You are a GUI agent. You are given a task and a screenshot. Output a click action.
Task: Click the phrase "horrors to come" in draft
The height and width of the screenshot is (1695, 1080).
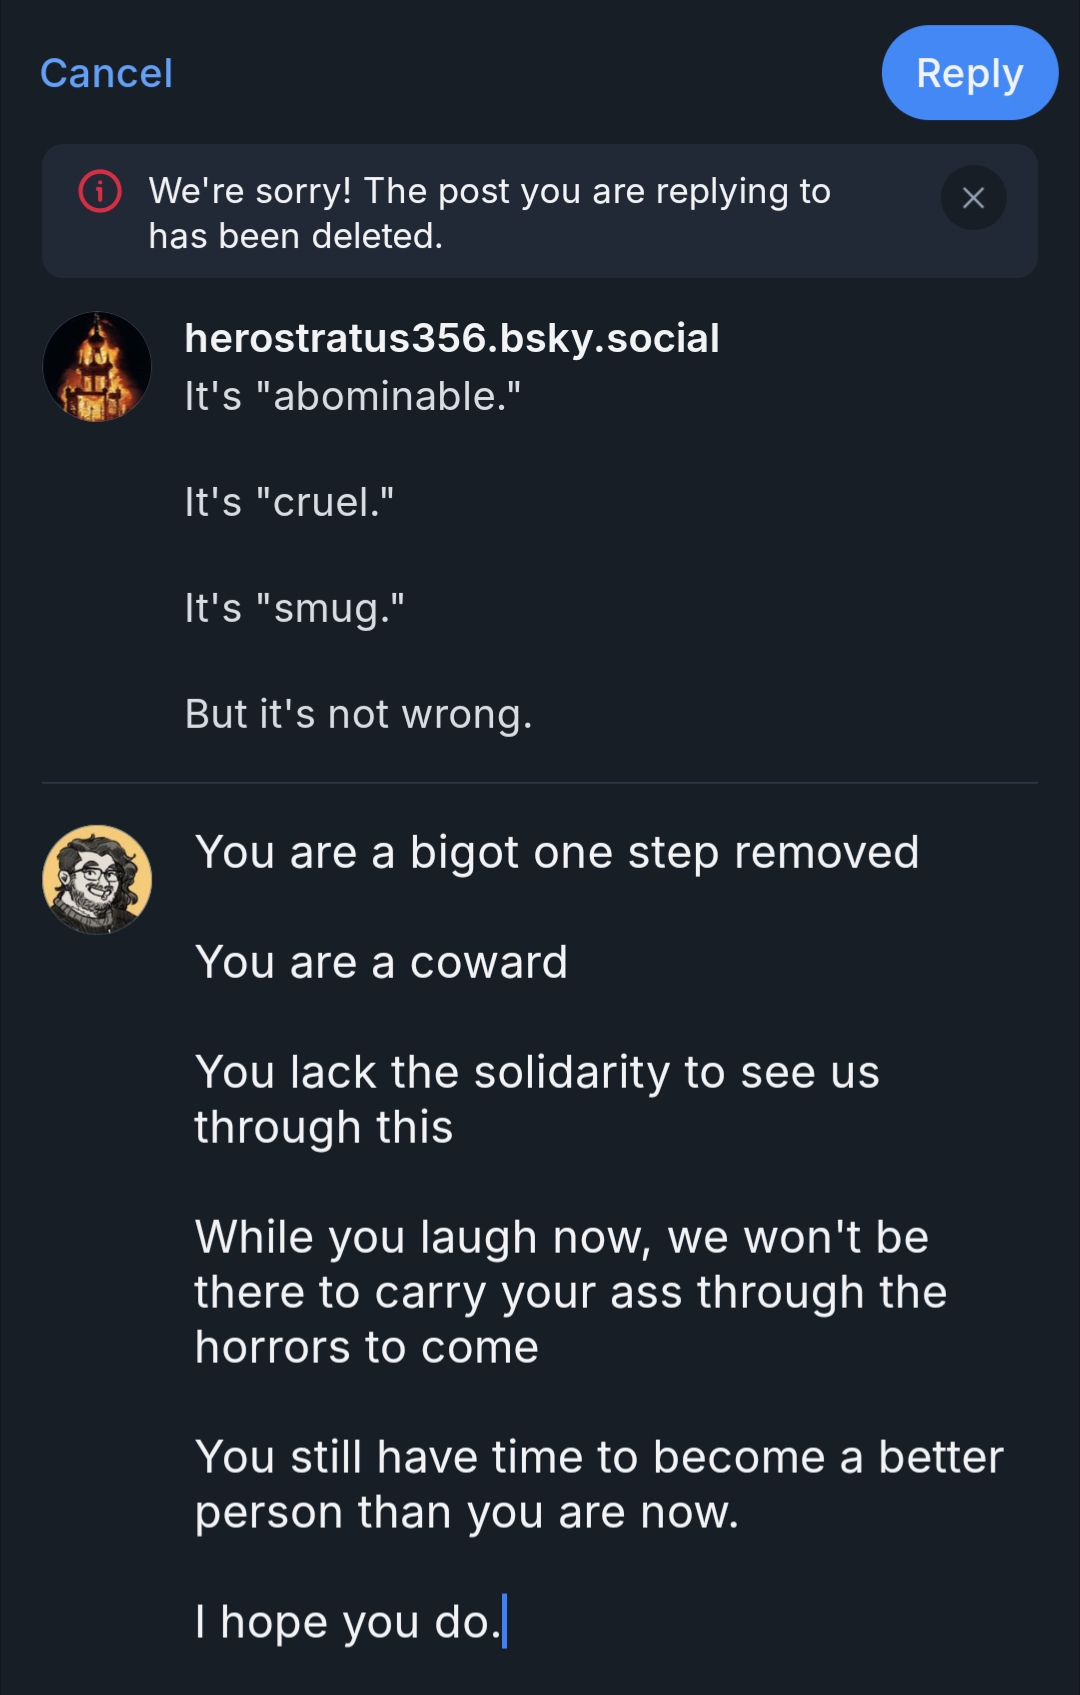coord(366,1348)
